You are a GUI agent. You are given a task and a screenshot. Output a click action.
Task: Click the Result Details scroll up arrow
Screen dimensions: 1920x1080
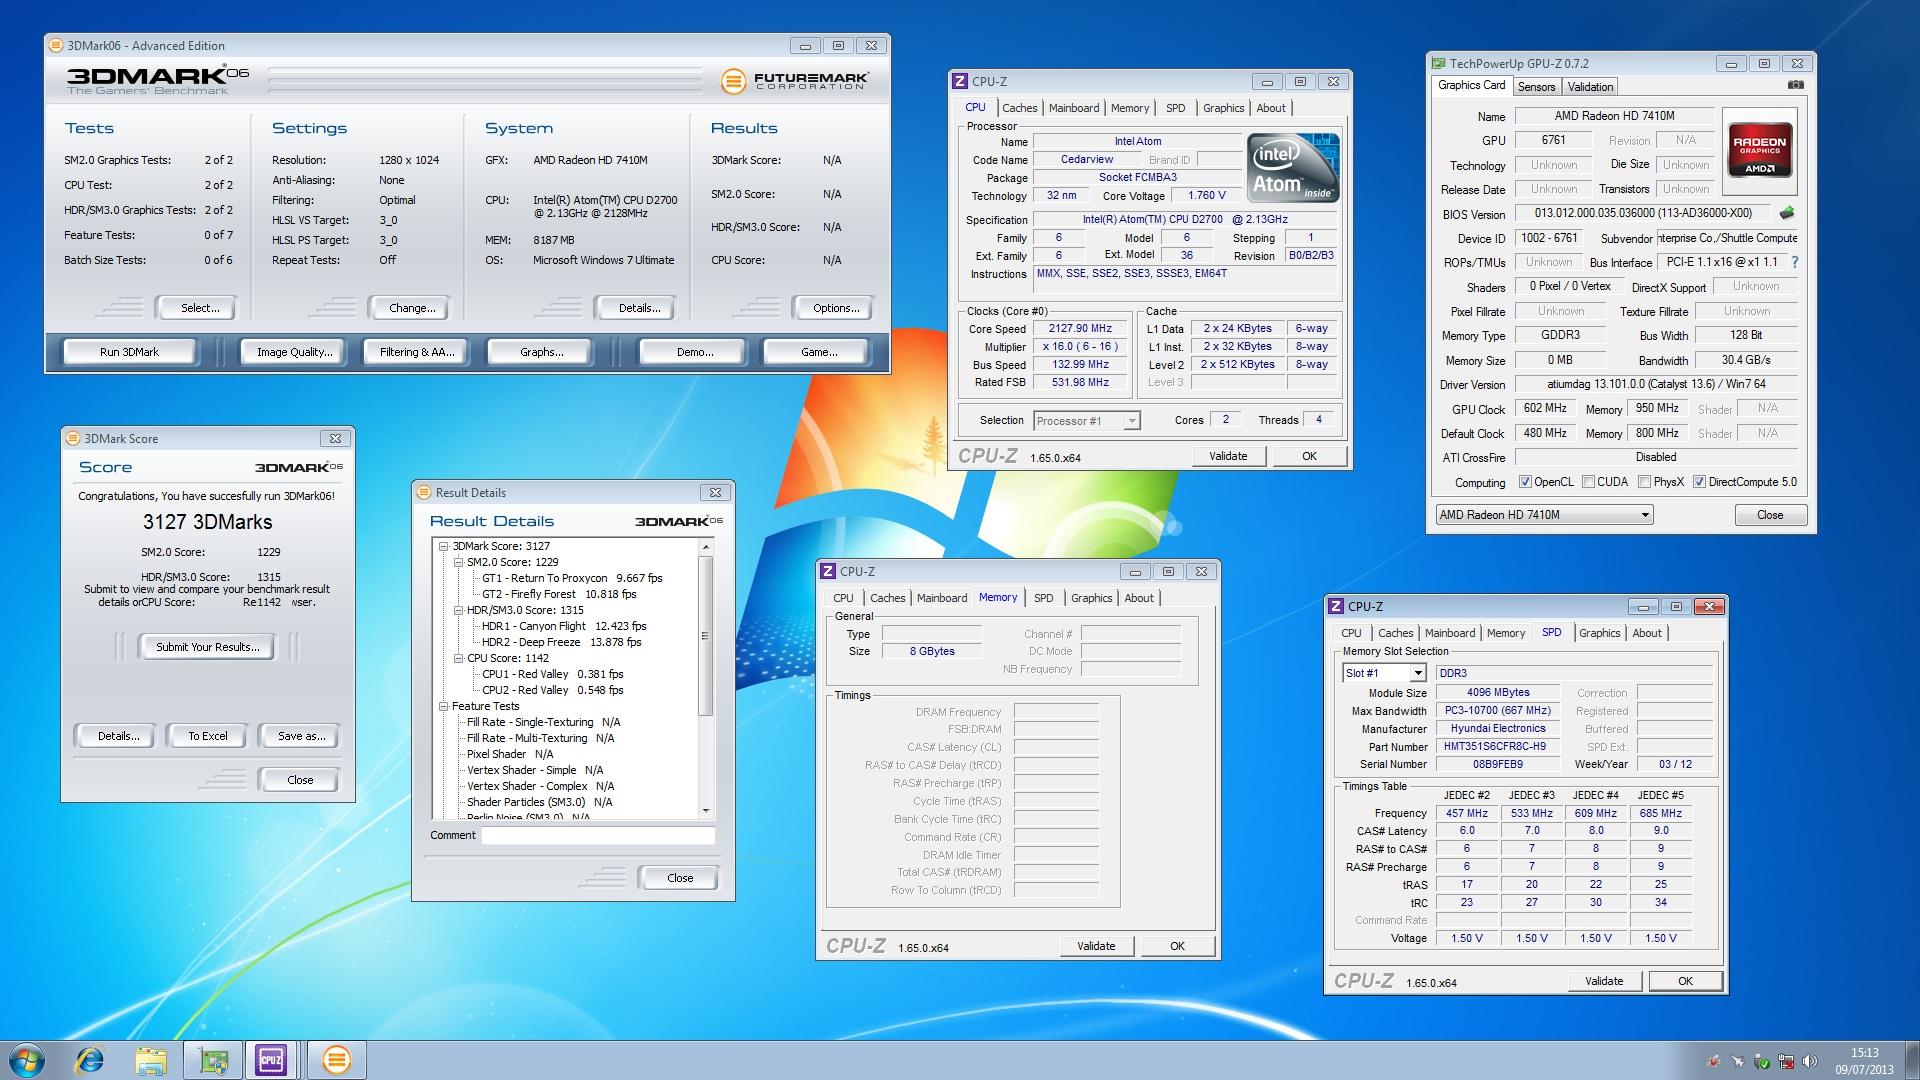click(705, 547)
